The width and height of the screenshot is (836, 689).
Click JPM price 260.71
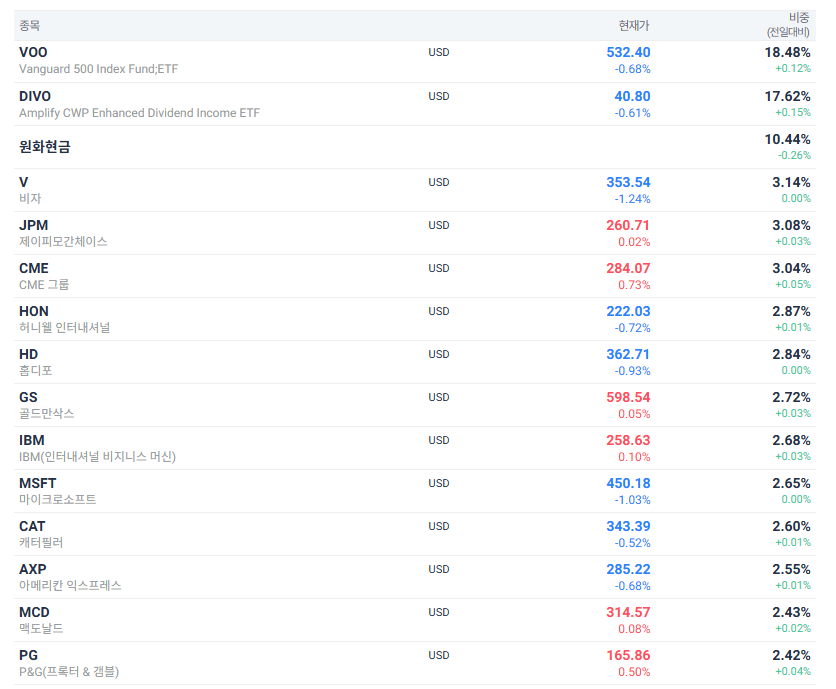[628, 225]
